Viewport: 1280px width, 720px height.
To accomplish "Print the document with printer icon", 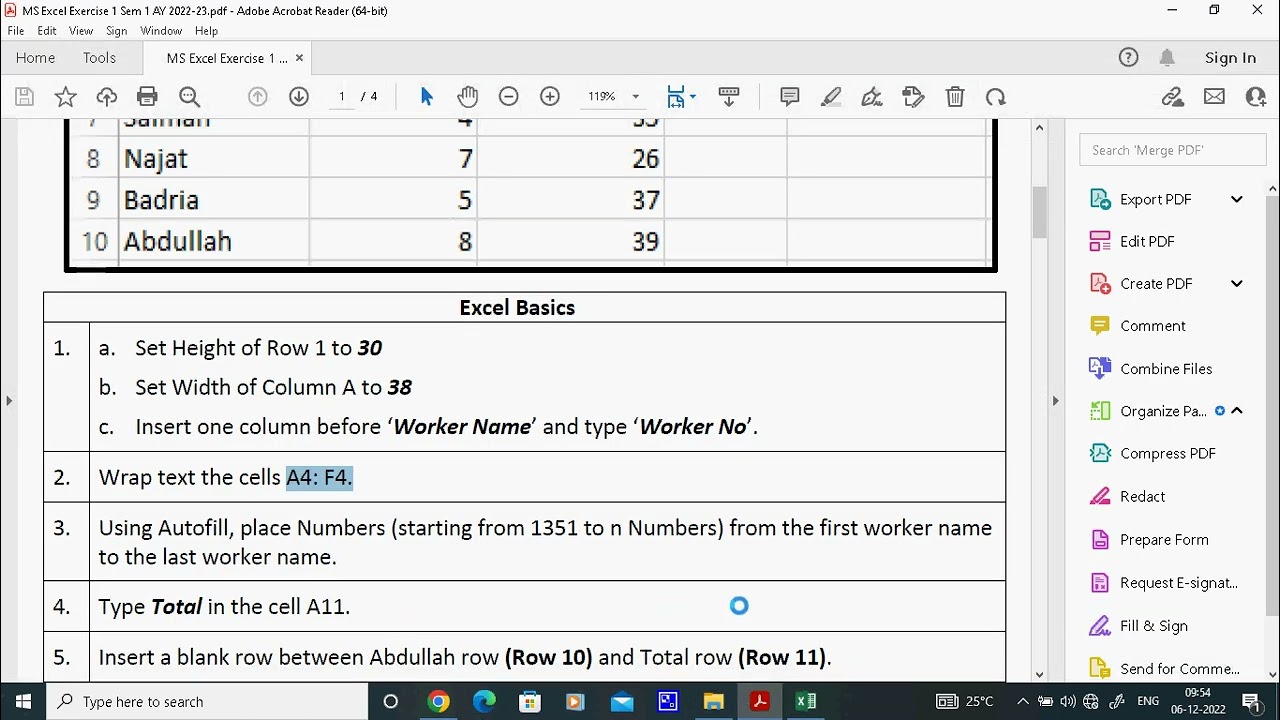I will point(148,97).
